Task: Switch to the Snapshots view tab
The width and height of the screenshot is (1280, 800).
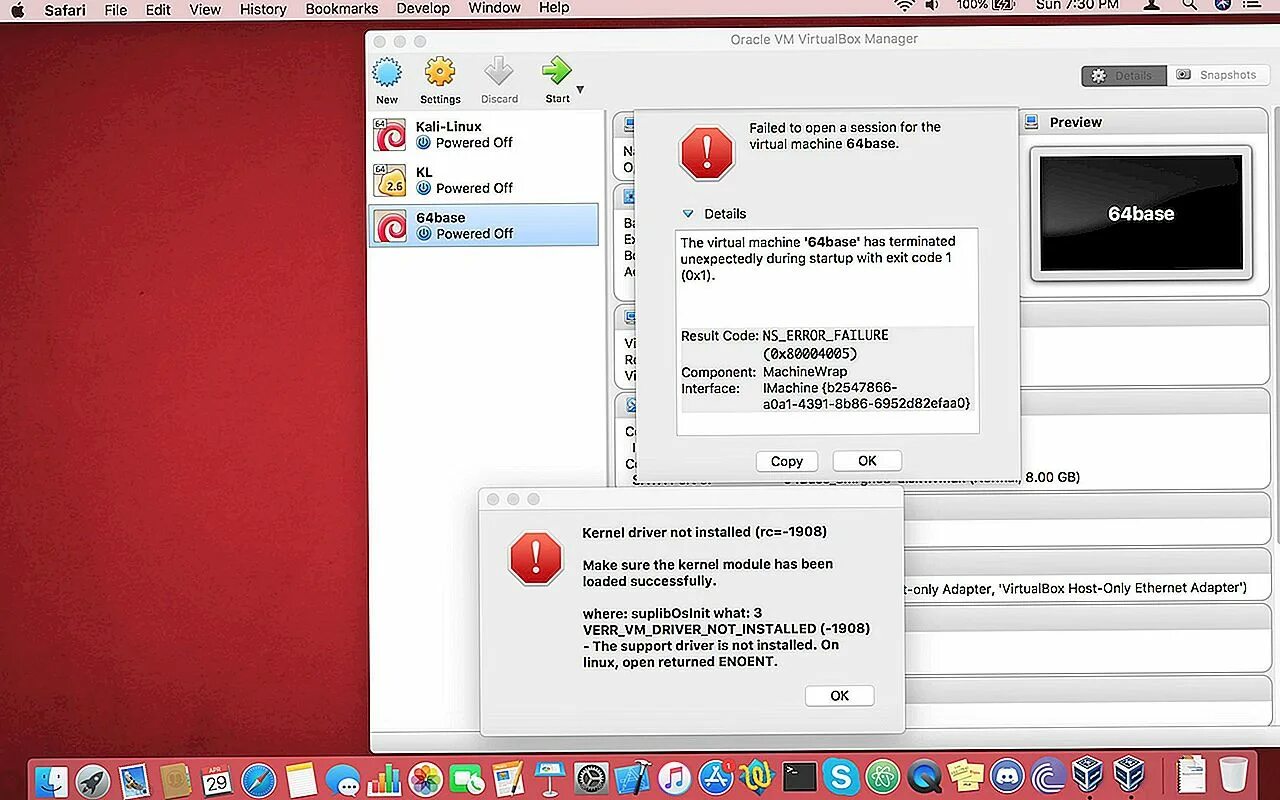Action: point(1217,75)
